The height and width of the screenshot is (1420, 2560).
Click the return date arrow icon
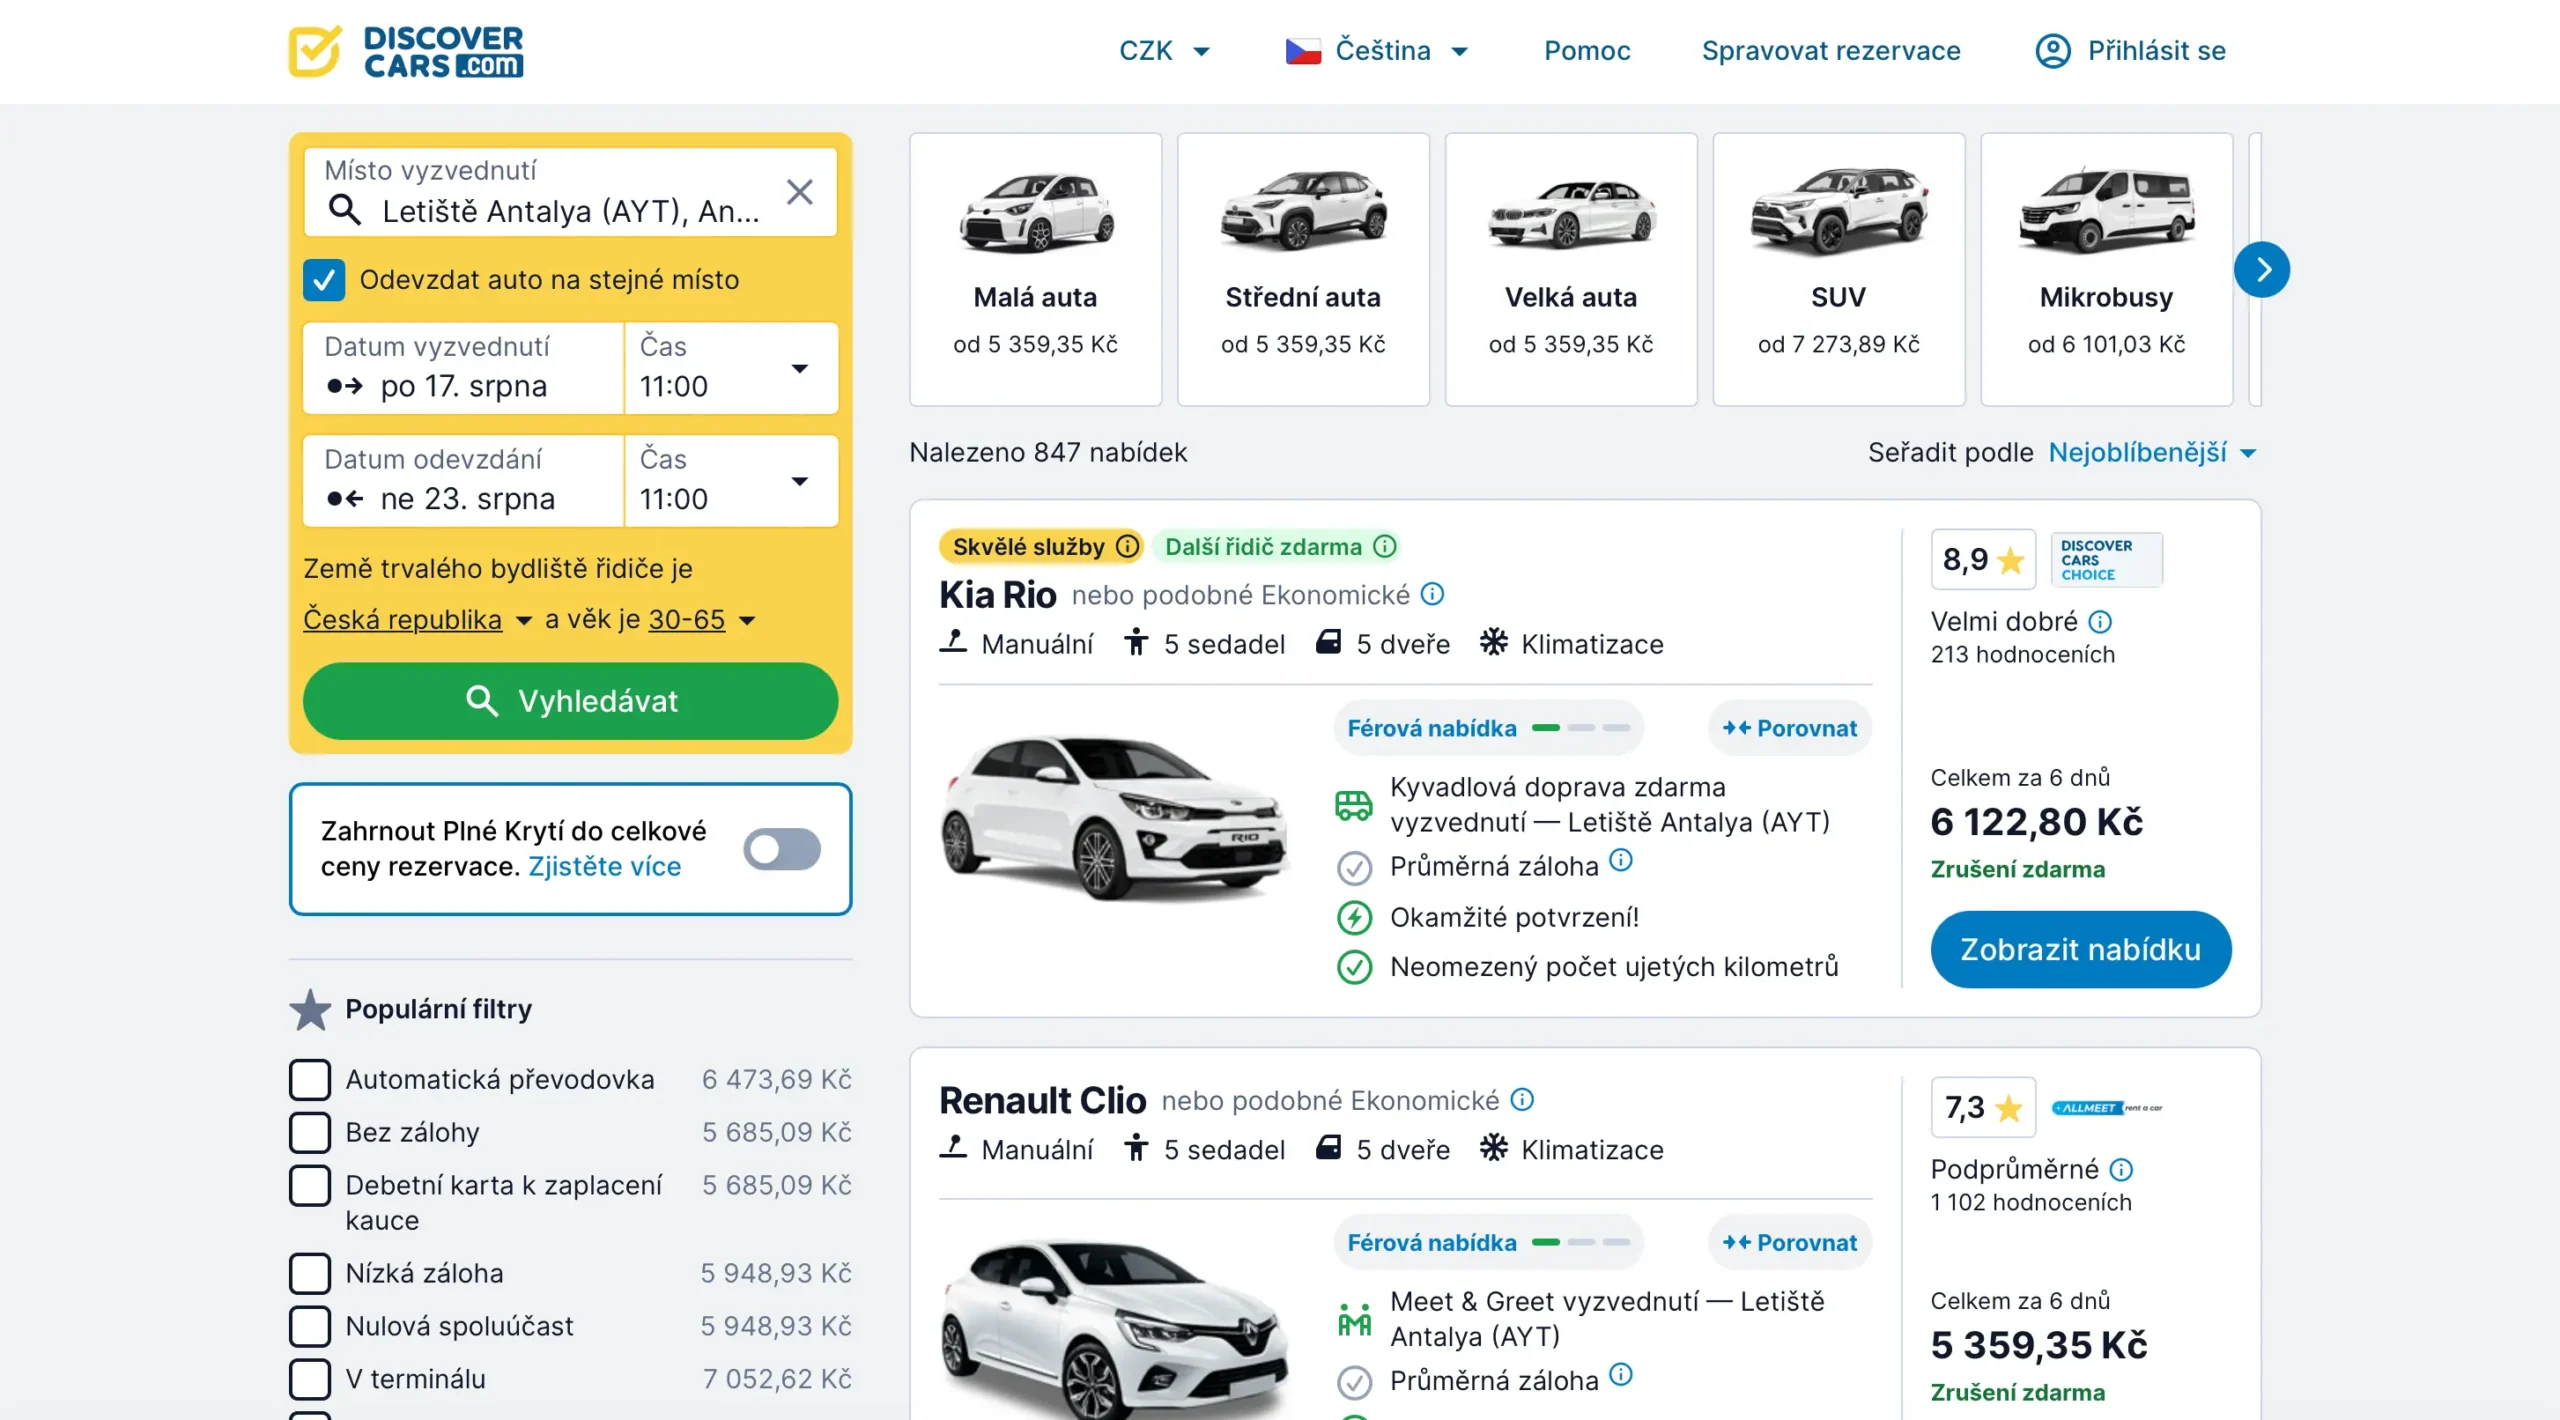pos(345,498)
